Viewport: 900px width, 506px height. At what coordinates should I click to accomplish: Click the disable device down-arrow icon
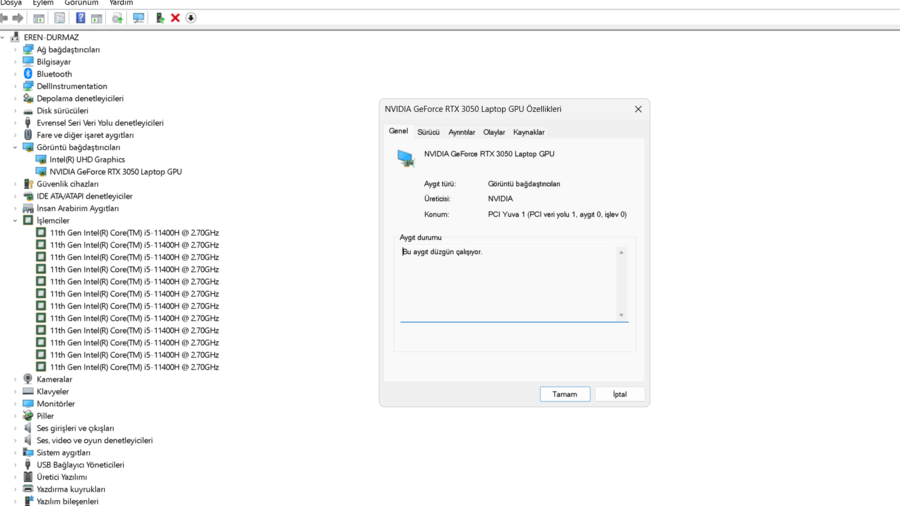[191, 18]
